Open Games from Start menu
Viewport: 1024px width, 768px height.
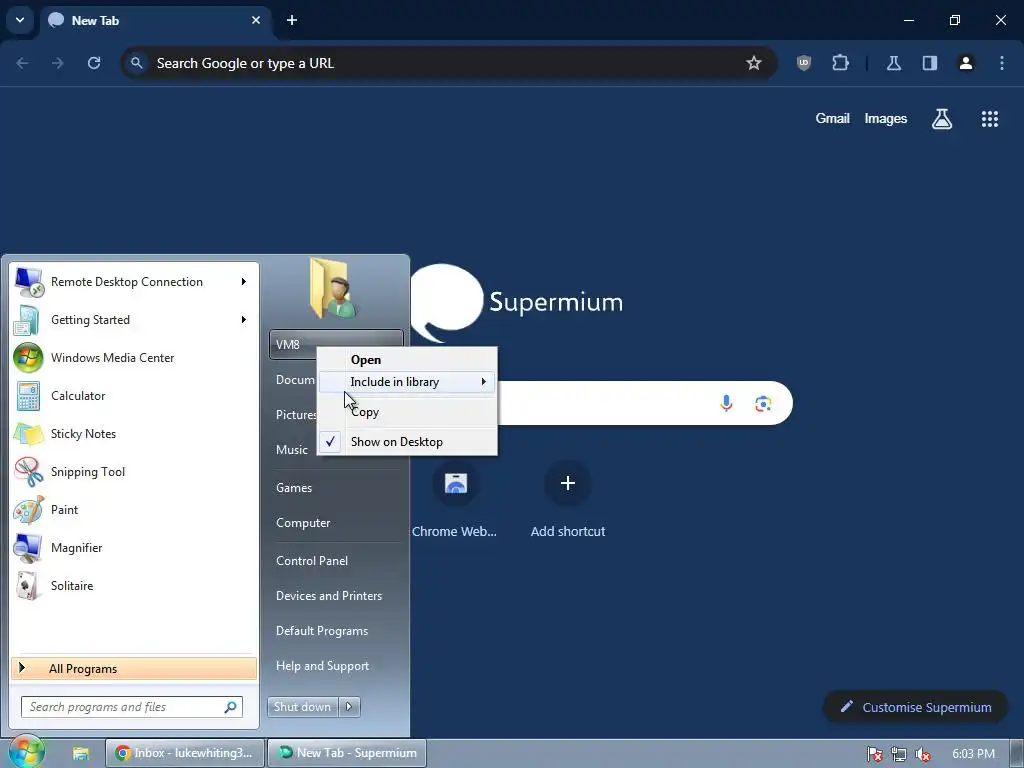pos(294,488)
